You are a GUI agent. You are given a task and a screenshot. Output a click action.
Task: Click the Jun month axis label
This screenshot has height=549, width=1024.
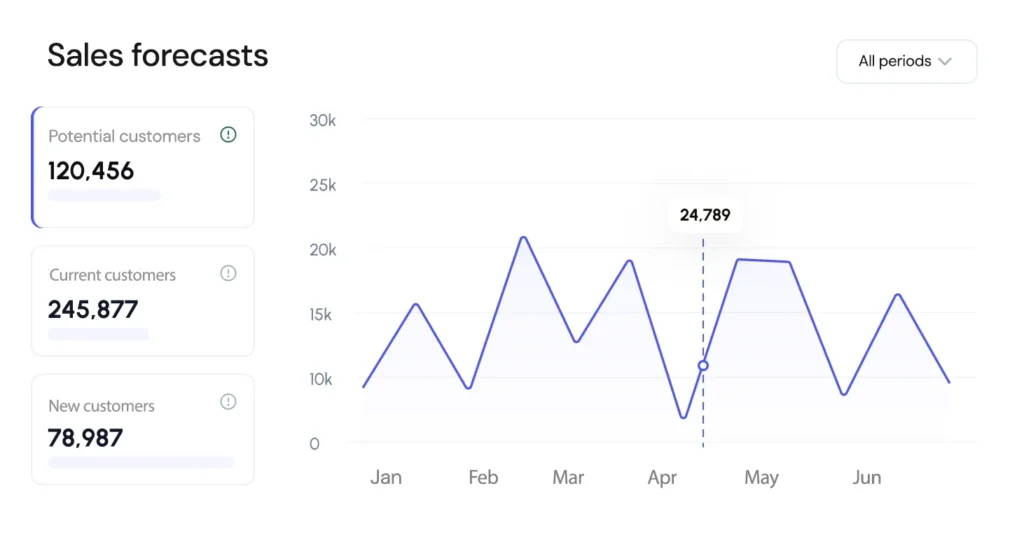coord(867,478)
